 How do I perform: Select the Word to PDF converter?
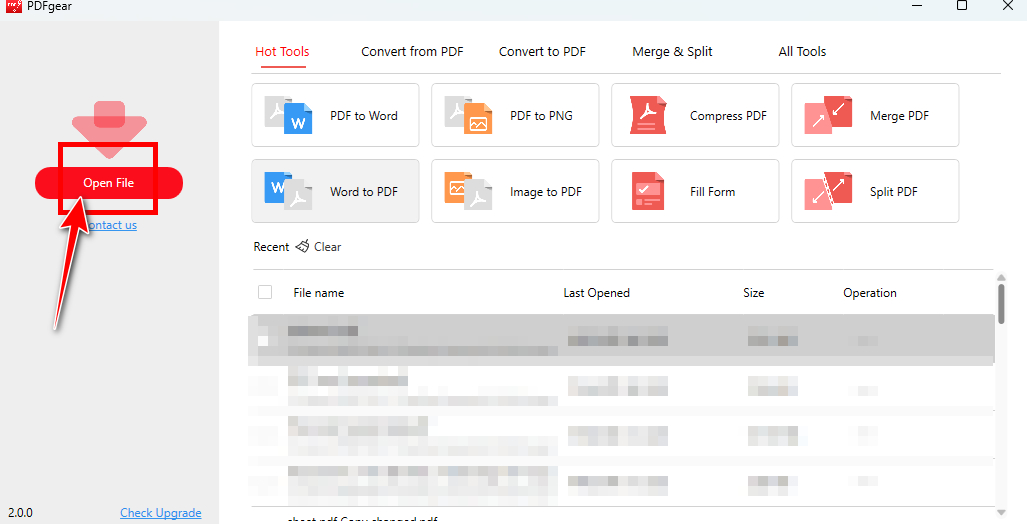click(335, 191)
